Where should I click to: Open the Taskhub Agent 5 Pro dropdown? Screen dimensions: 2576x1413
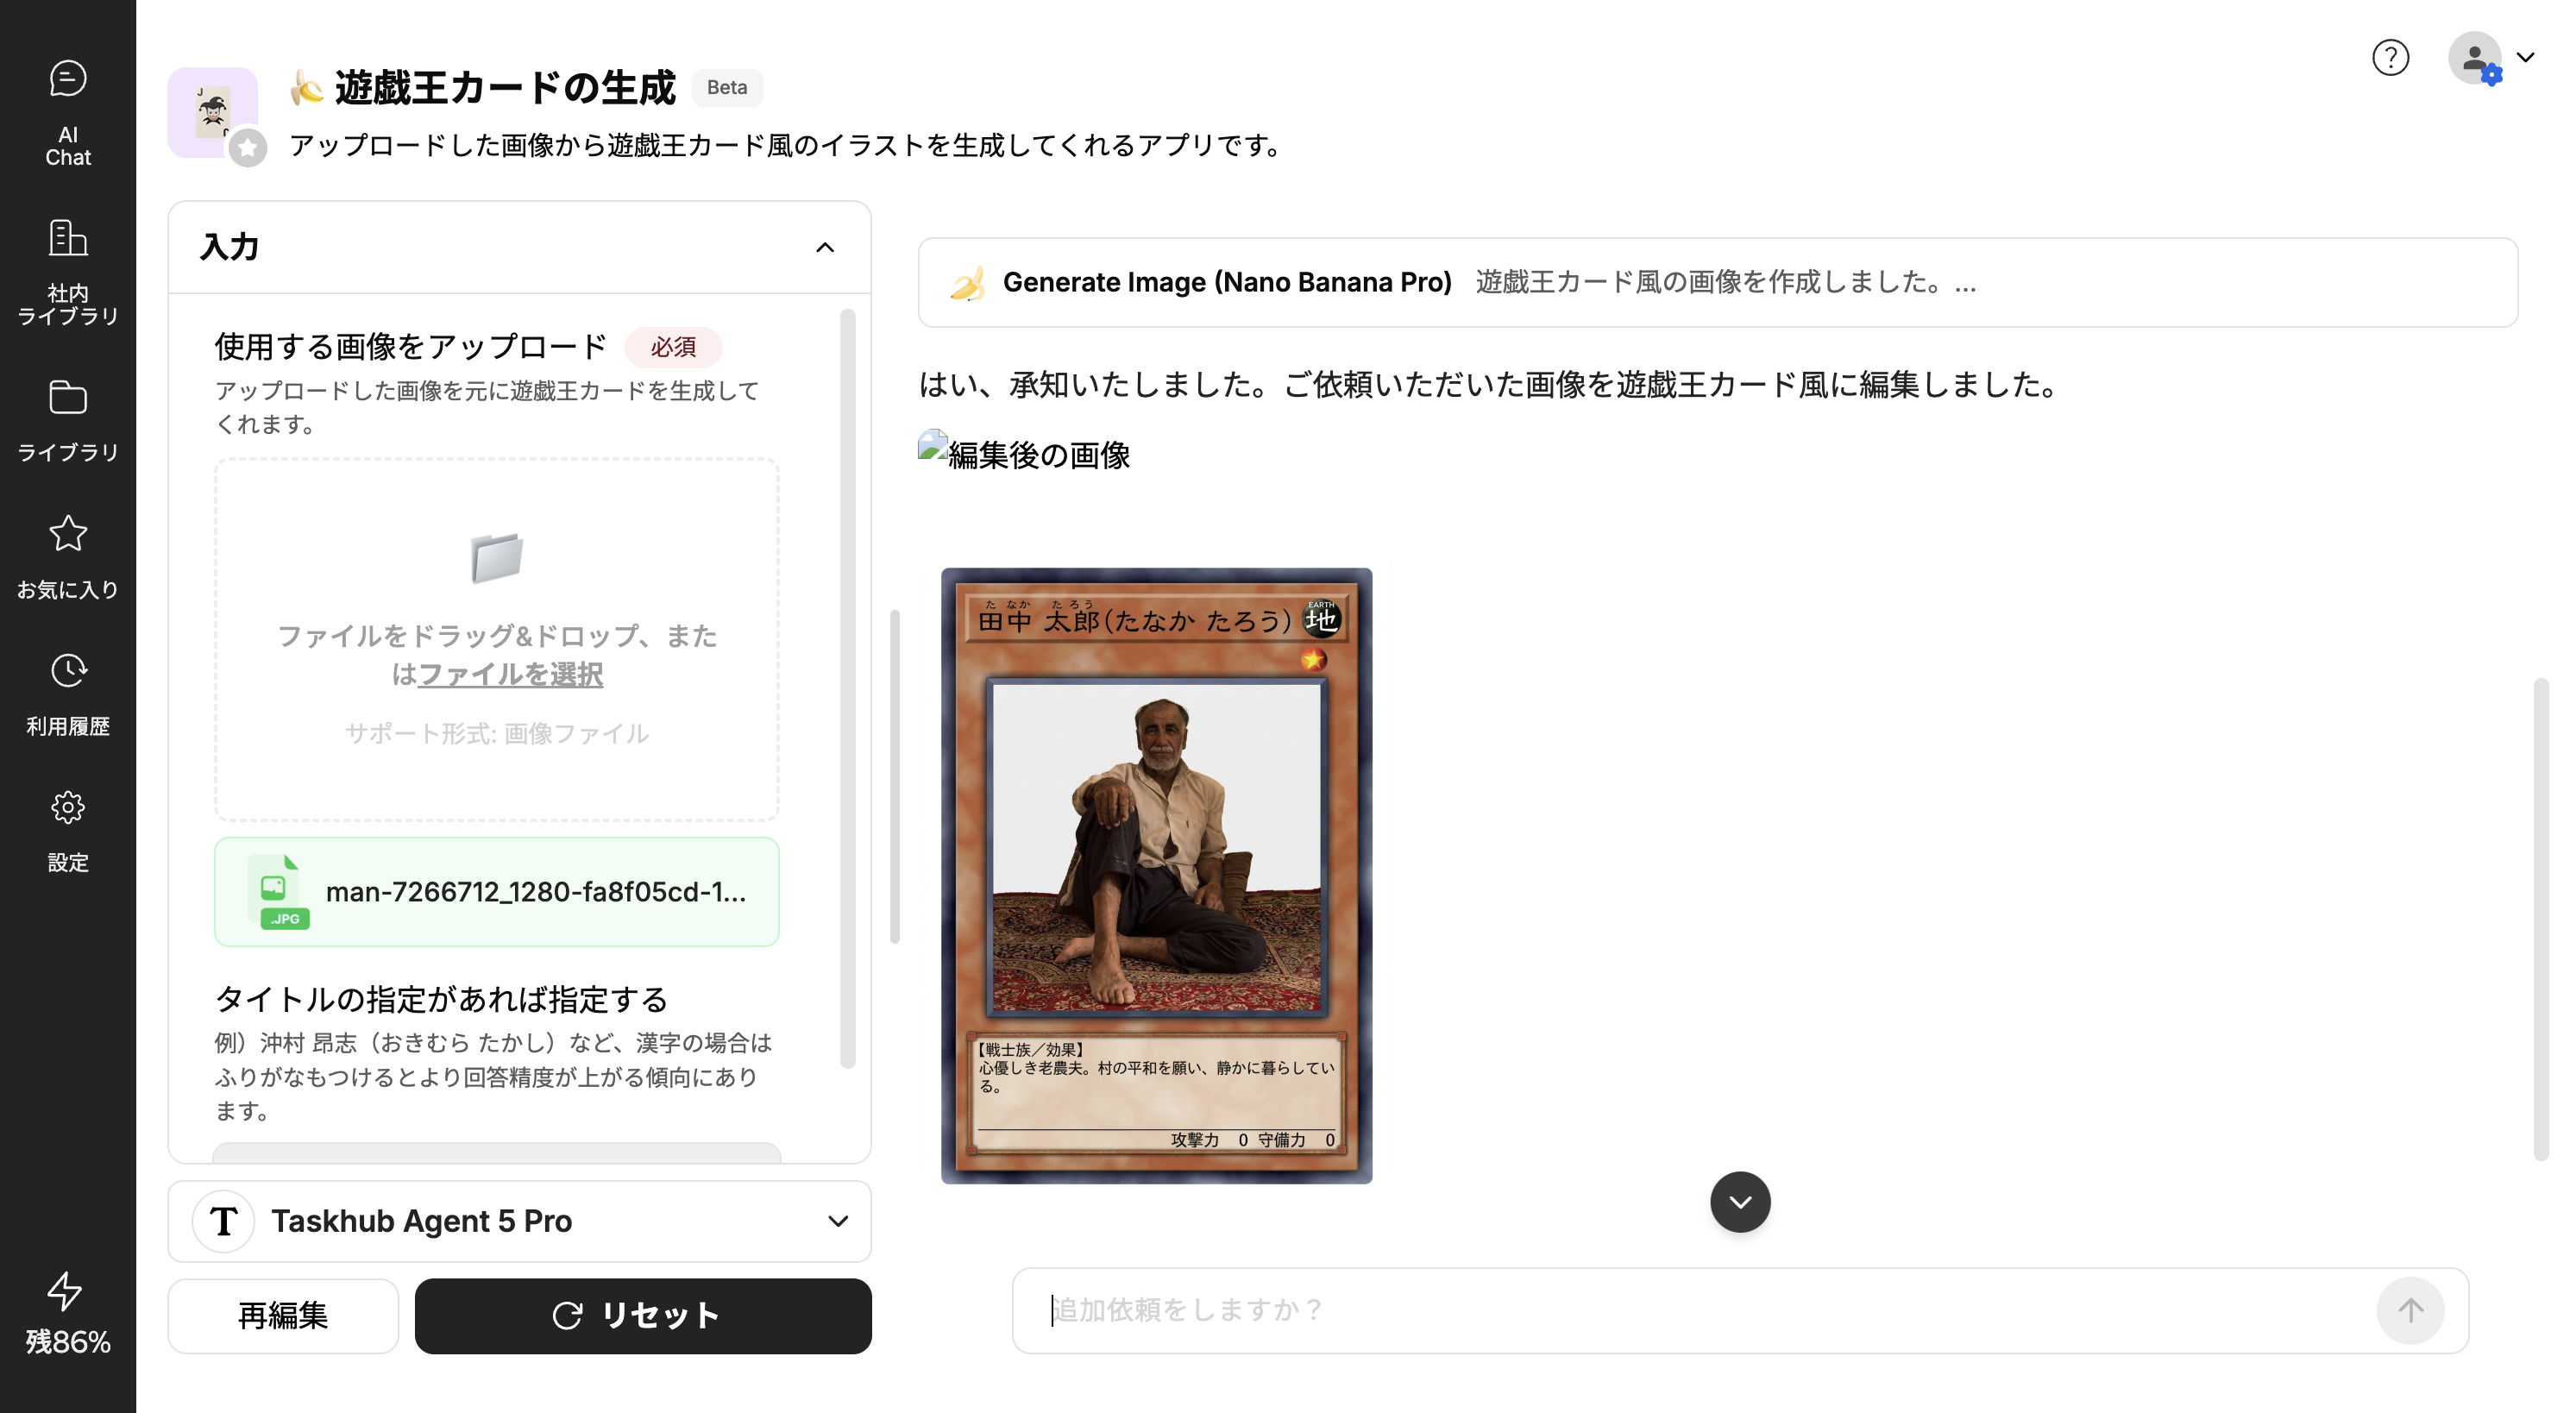(520, 1221)
